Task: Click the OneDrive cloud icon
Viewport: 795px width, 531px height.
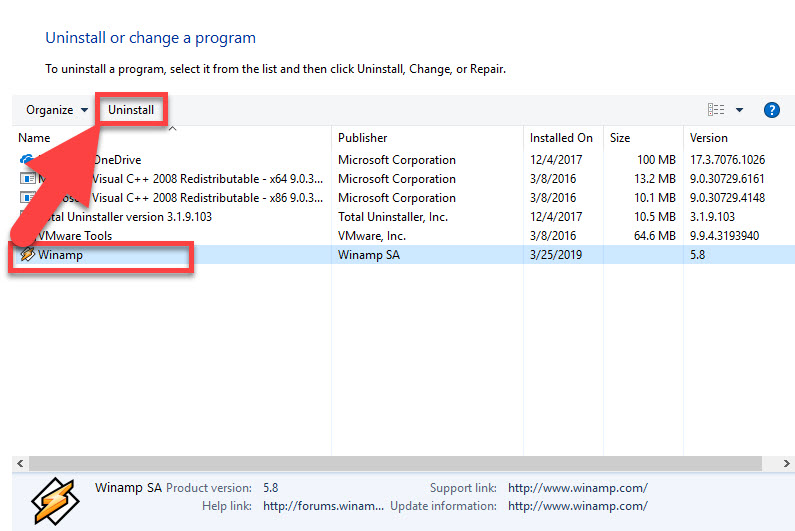Action: (26, 159)
